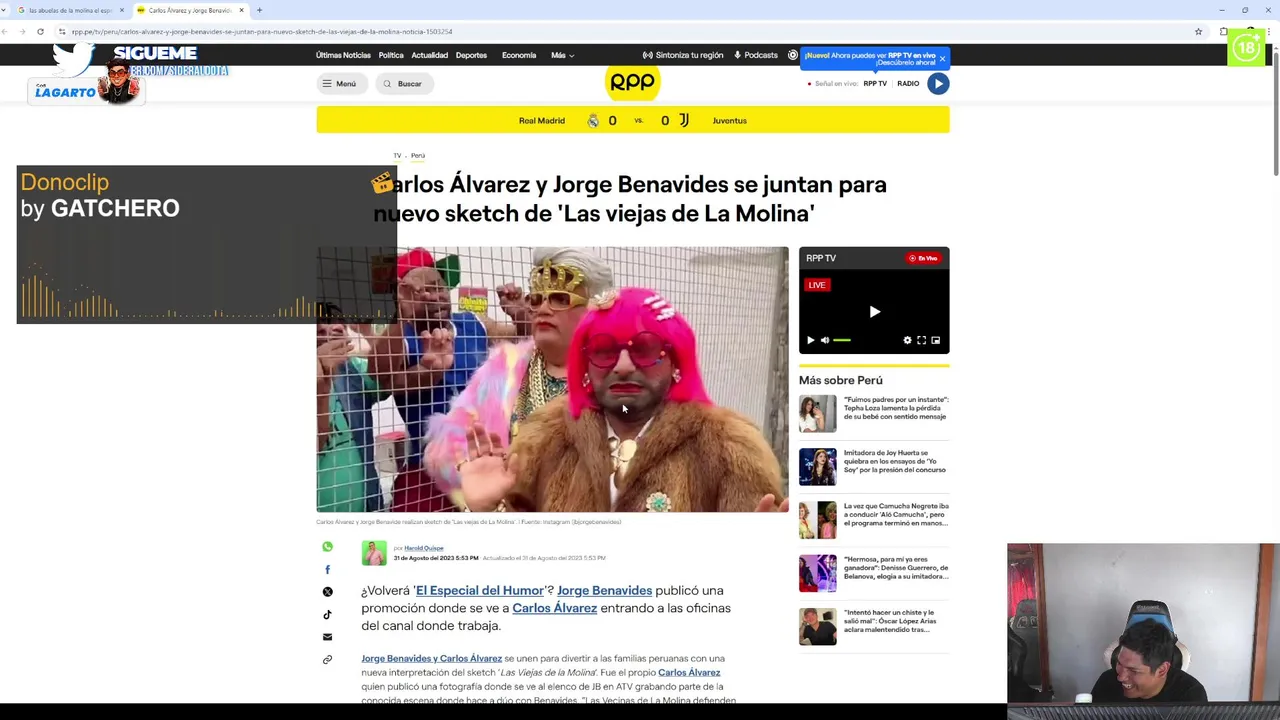Go to Últimas Noticias section

[343, 55]
